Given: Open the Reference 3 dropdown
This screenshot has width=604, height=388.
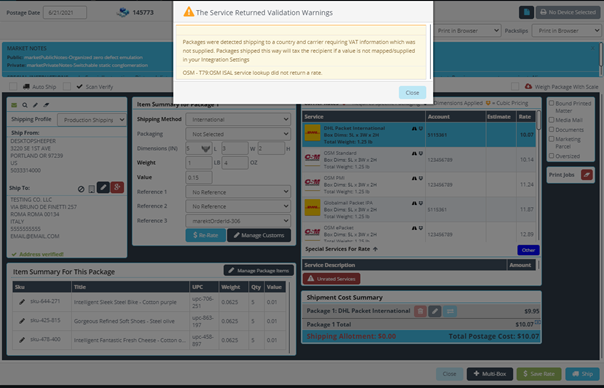Looking at the screenshot, I should (x=238, y=221).
